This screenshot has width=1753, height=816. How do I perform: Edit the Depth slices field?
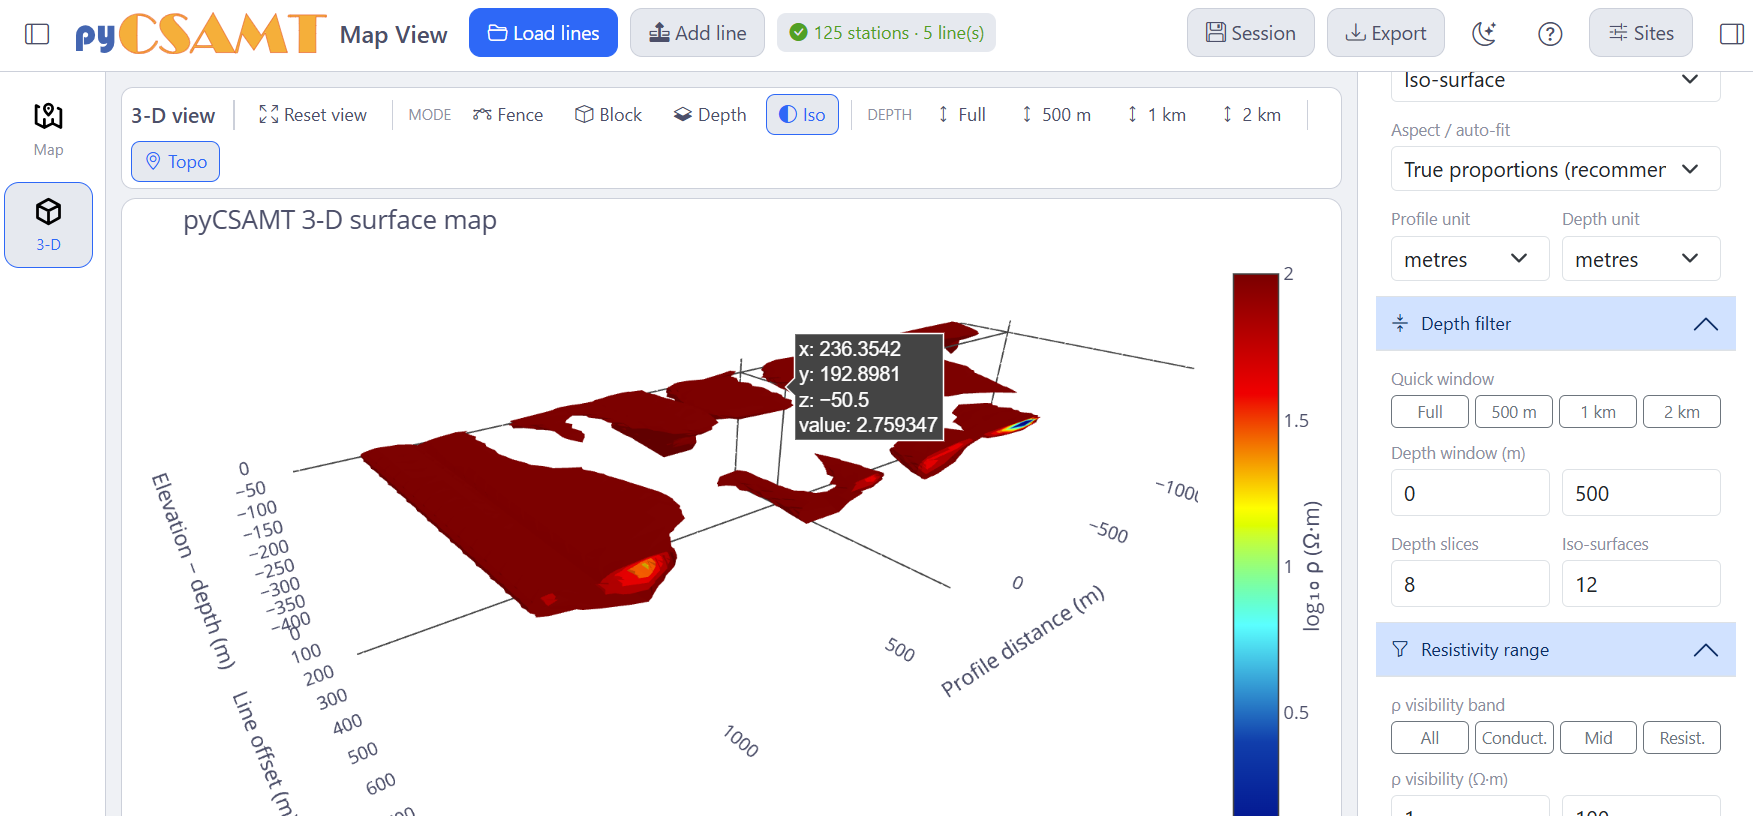tap(1470, 584)
